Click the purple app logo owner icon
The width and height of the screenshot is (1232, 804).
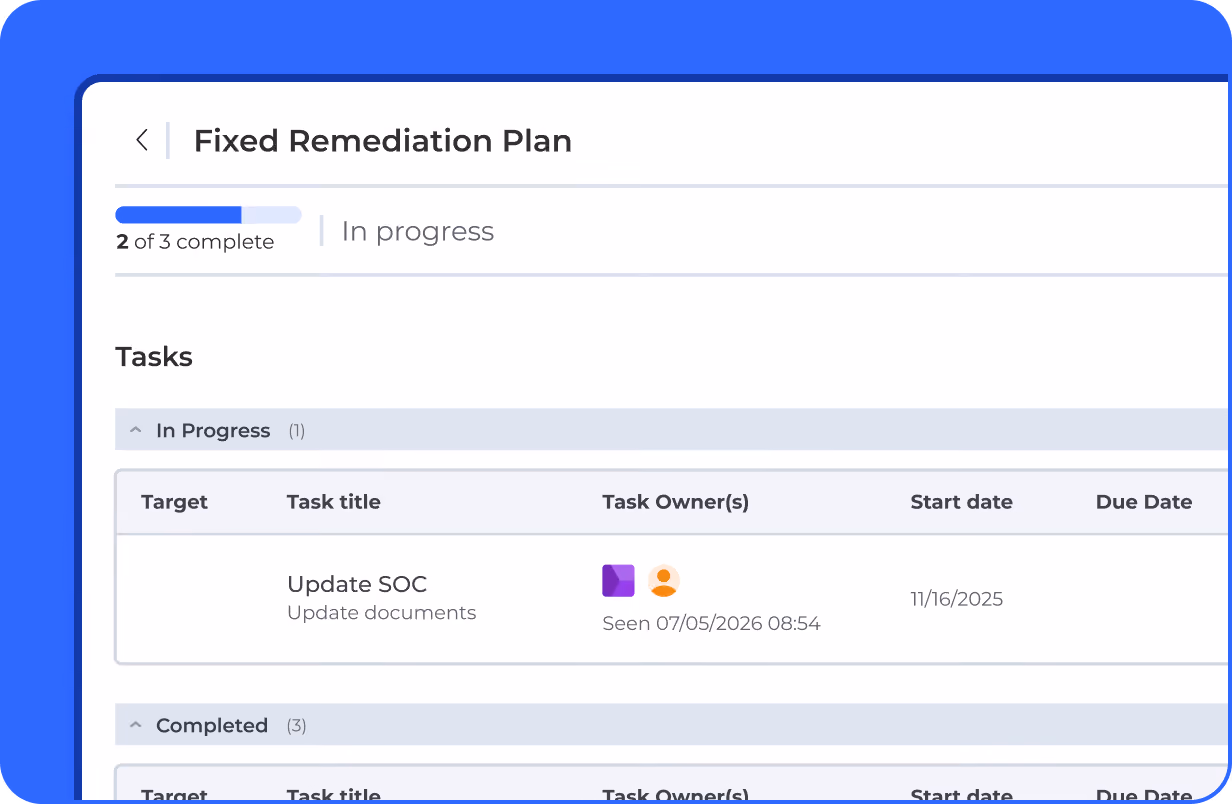pos(618,581)
